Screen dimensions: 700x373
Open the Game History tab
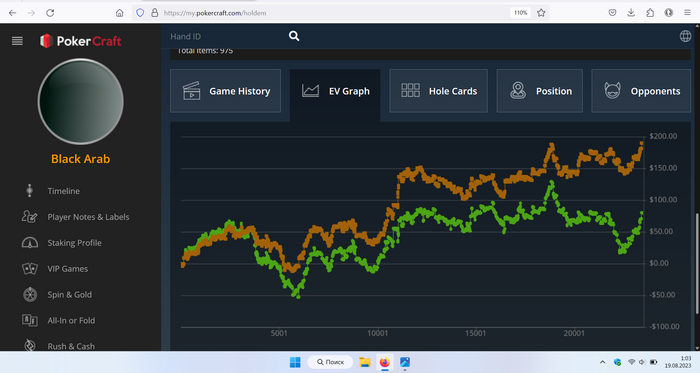pyautogui.click(x=225, y=91)
